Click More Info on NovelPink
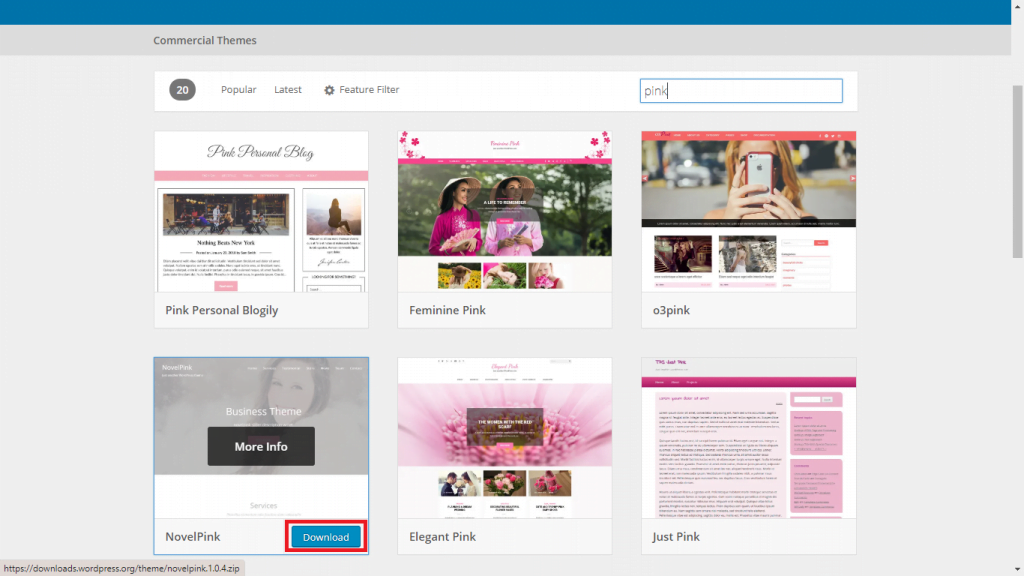This screenshot has height=576, width=1024. 261,446
